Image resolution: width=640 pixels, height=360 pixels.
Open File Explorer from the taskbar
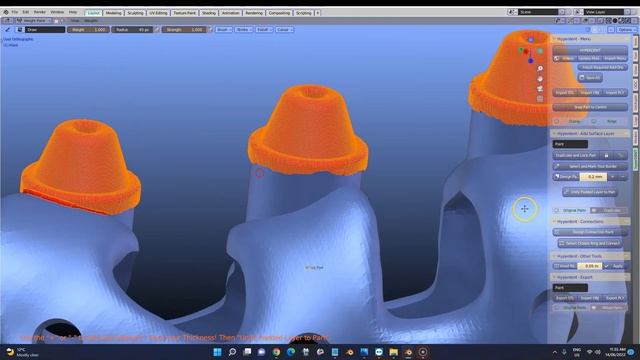393,352
